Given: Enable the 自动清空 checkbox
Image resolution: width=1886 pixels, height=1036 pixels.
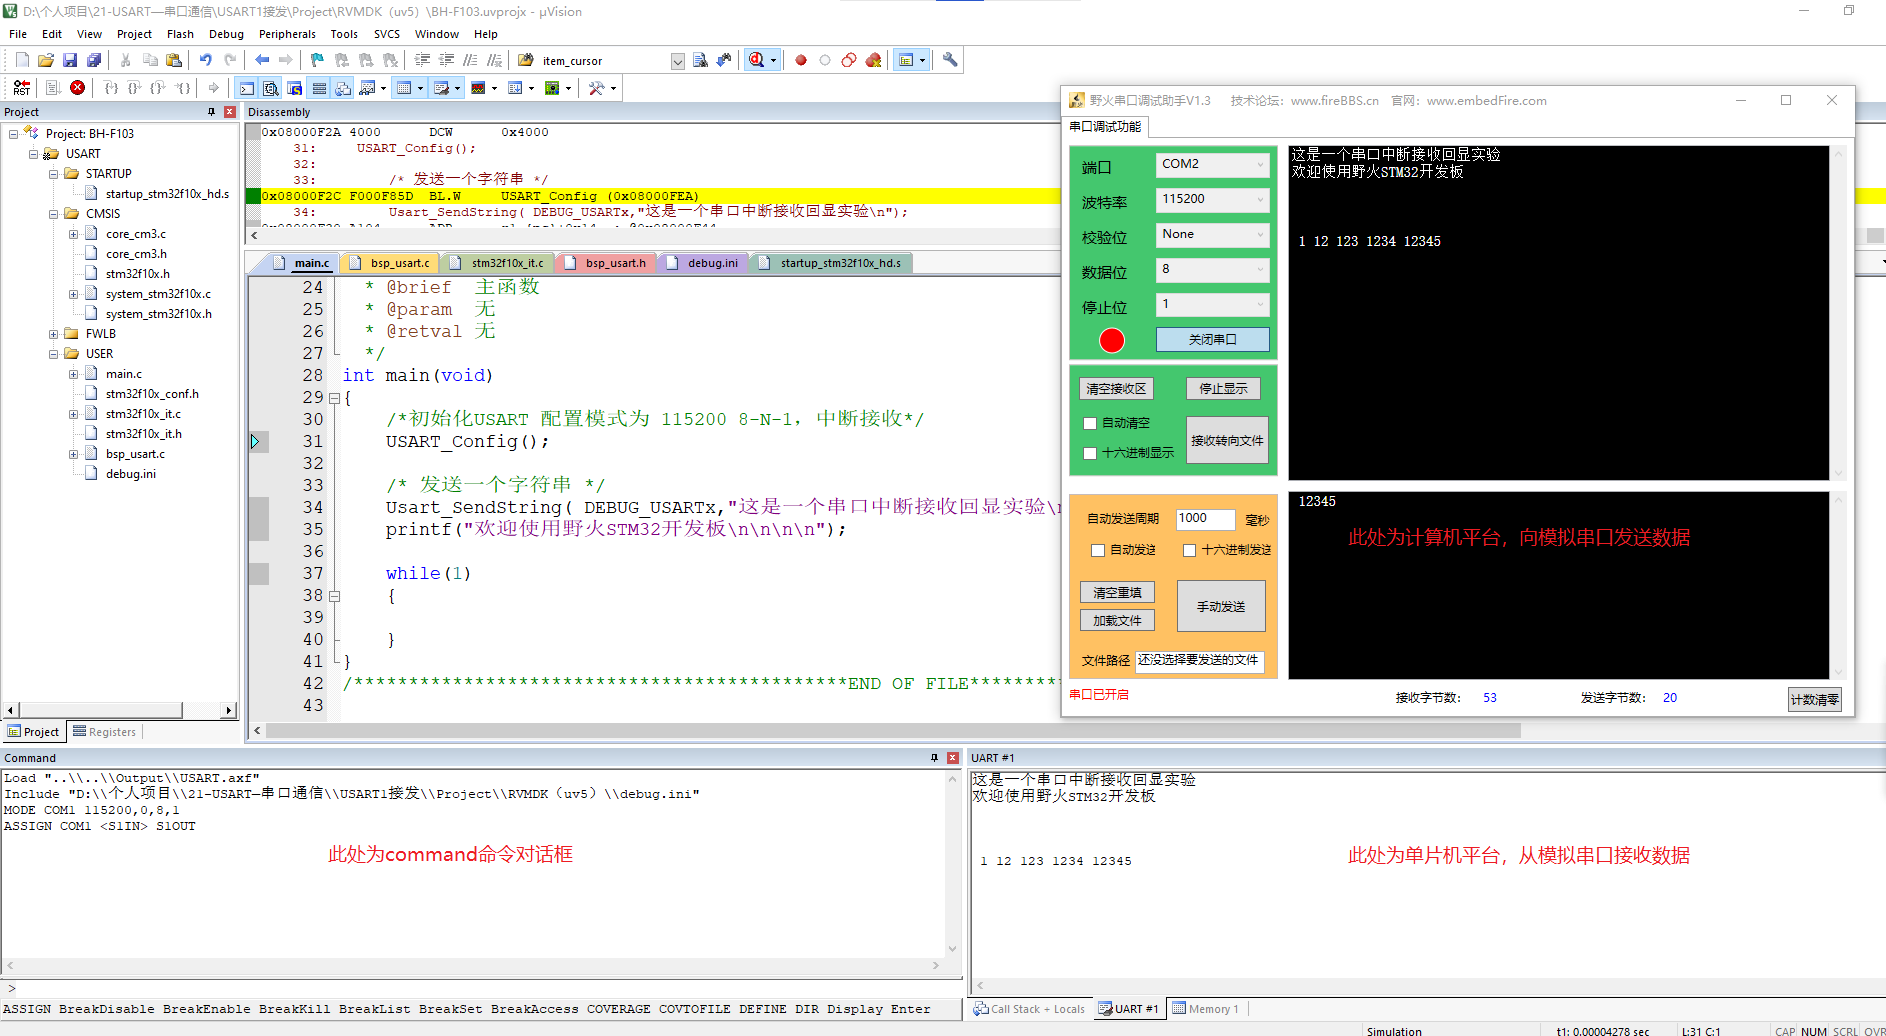Looking at the screenshot, I should [x=1090, y=423].
